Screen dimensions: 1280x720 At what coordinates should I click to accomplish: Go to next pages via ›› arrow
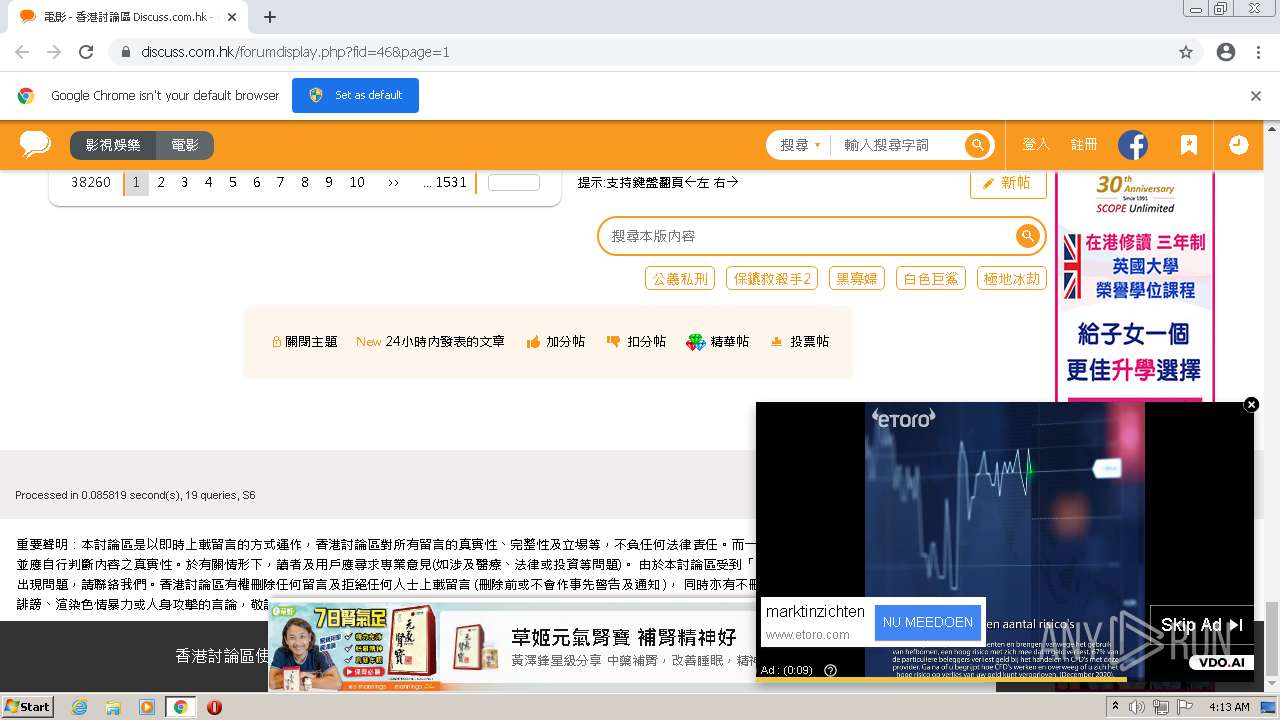(393, 183)
